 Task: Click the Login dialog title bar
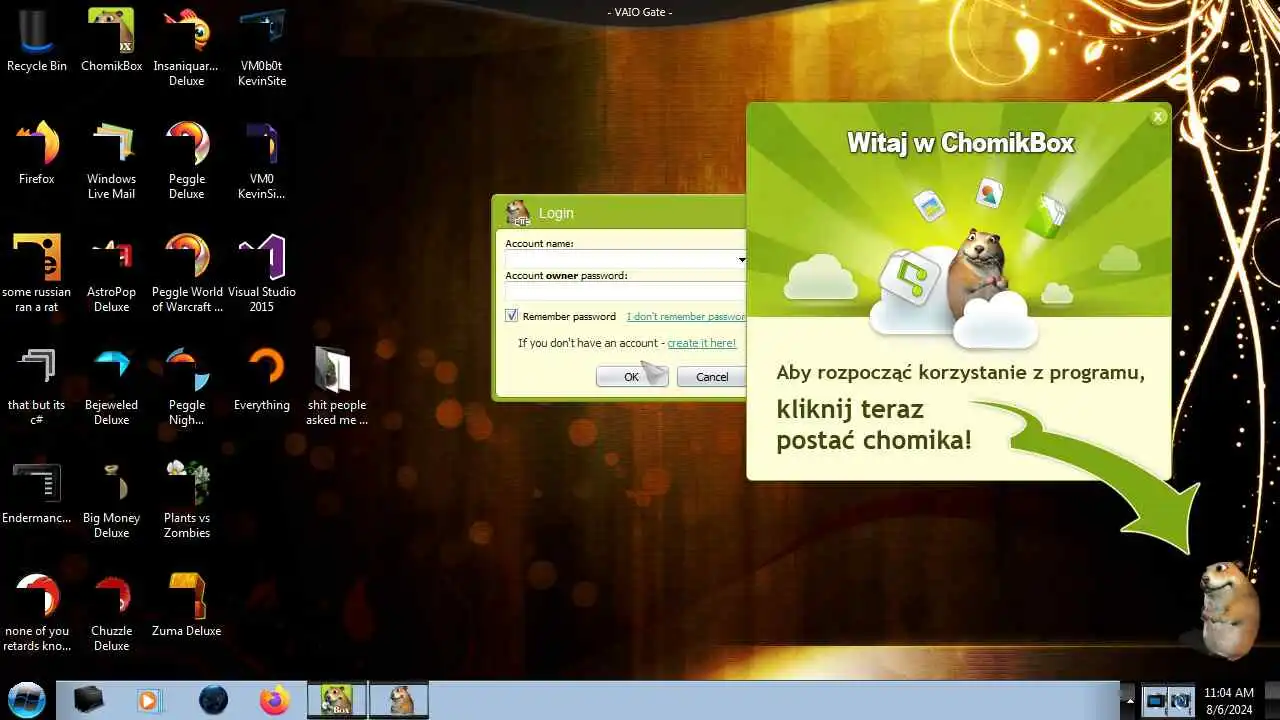pyautogui.click(x=620, y=212)
